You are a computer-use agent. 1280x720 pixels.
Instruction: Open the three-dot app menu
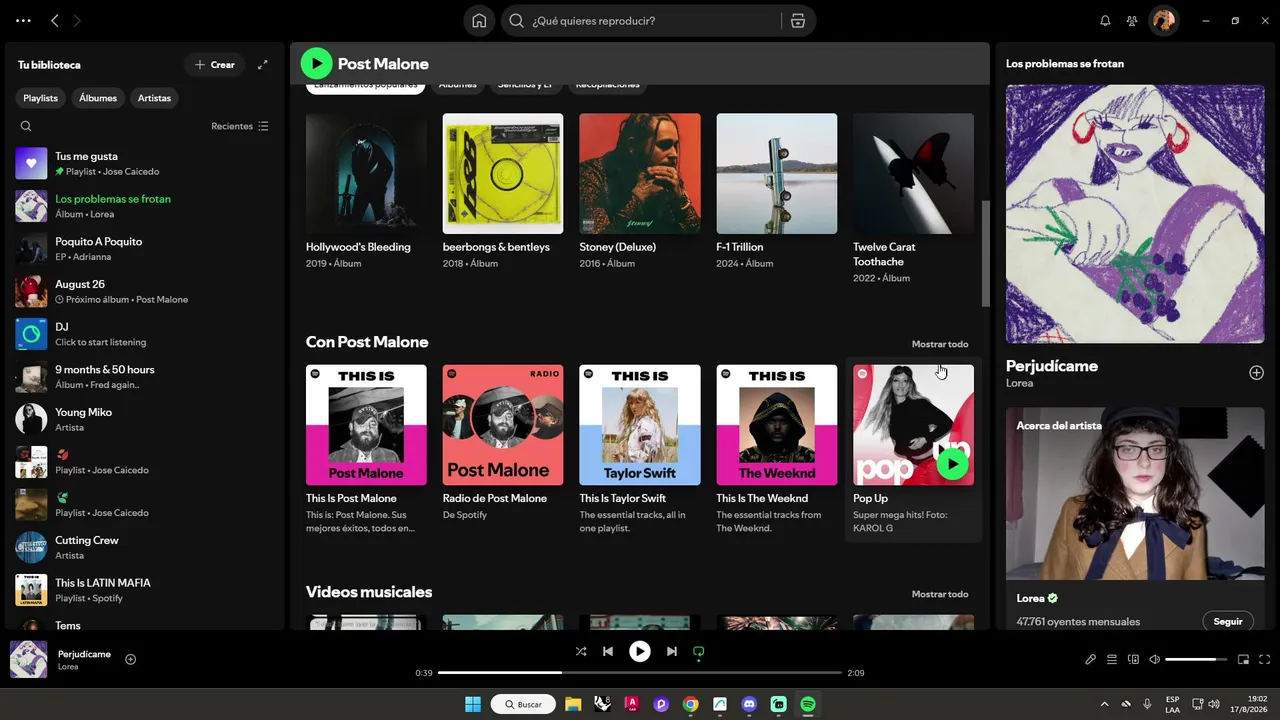[23, 21]
